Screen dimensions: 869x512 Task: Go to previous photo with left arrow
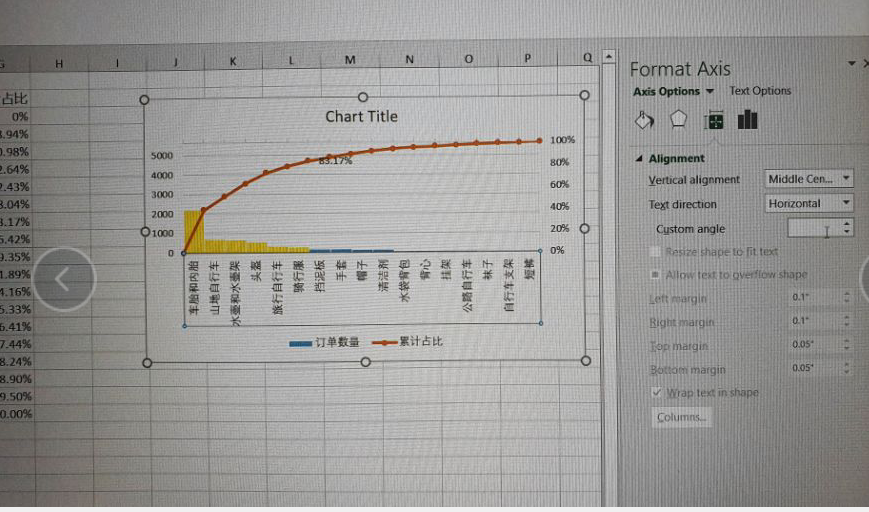pos(64,279)
